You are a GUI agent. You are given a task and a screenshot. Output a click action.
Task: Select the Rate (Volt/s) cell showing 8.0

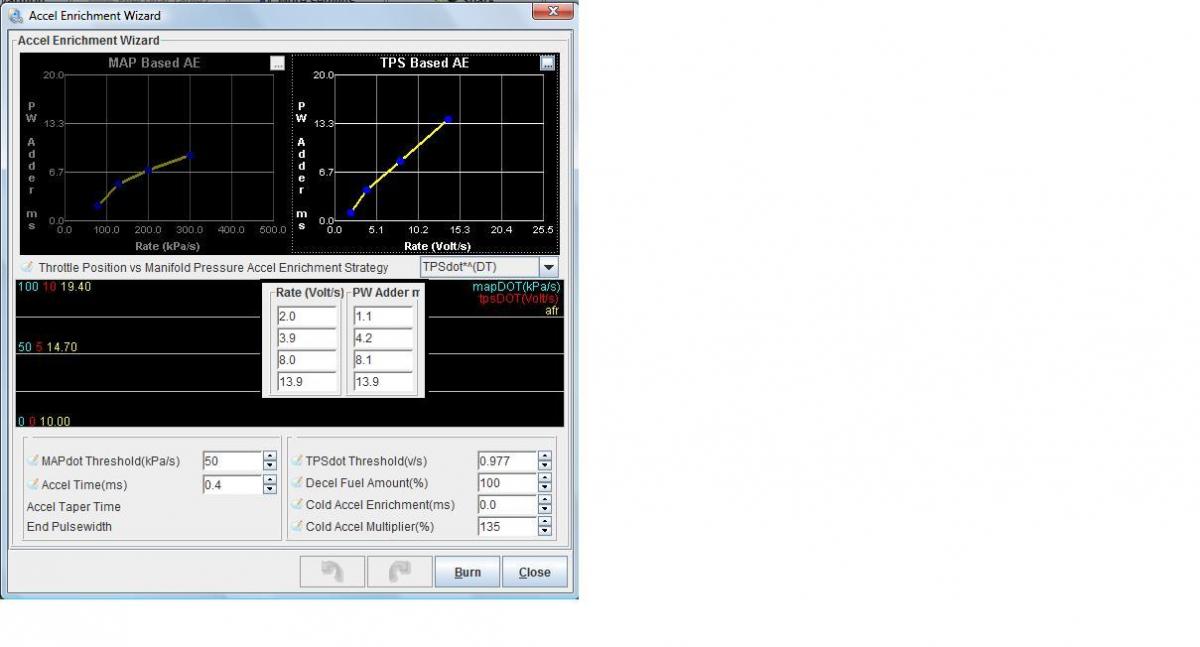click(307, 360)
